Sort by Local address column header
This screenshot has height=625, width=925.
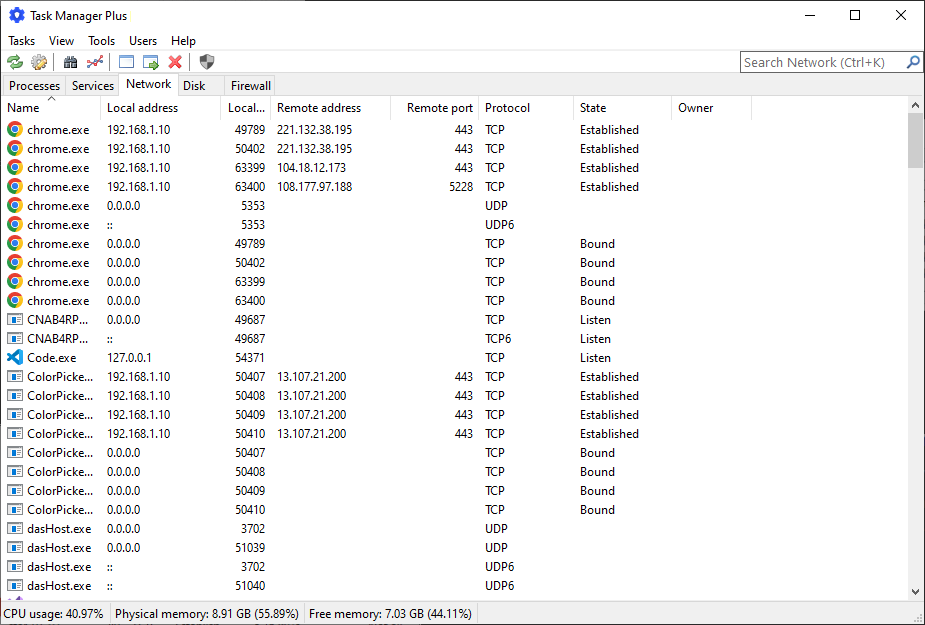click(160, 107)
